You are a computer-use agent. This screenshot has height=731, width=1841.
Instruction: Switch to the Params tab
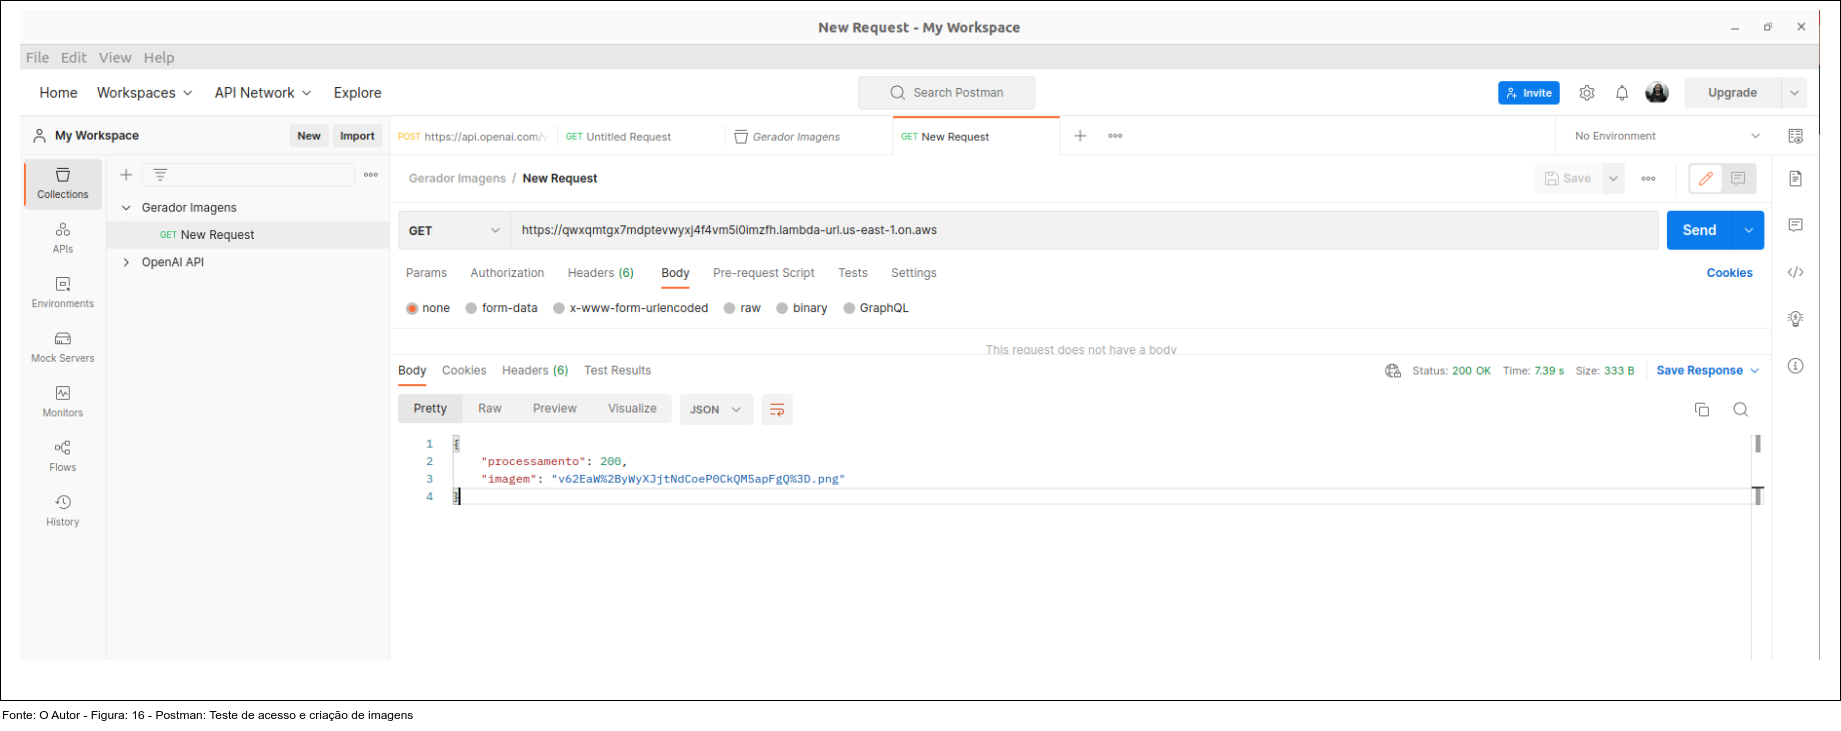426,273
